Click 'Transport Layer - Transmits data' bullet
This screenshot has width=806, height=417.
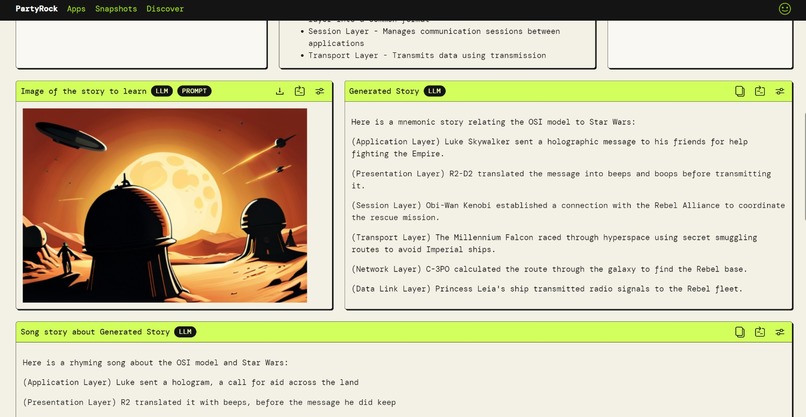(x=427, y=56)
